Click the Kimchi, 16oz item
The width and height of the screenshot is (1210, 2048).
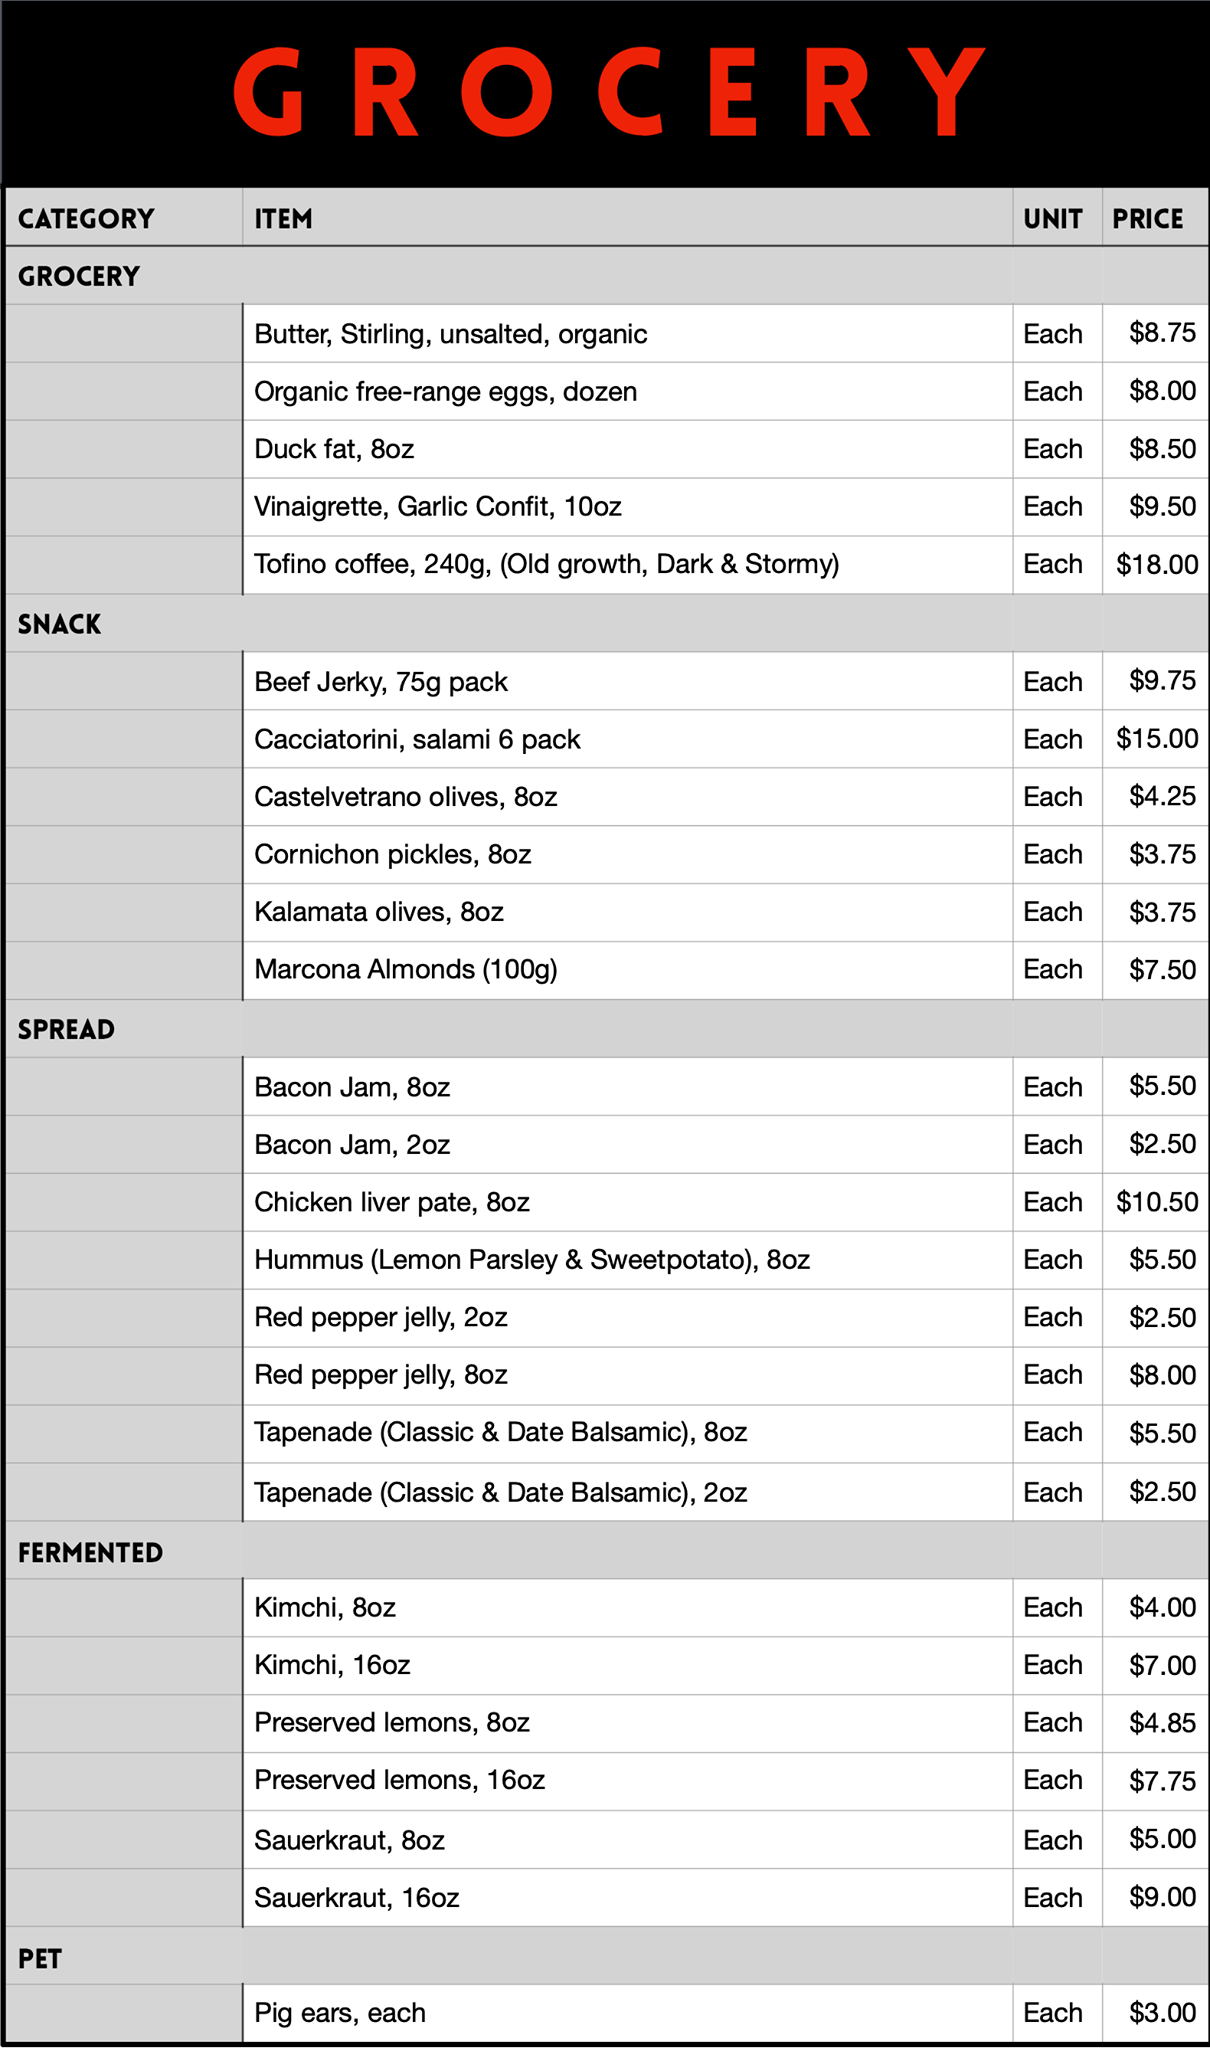tap(332, 1665)
